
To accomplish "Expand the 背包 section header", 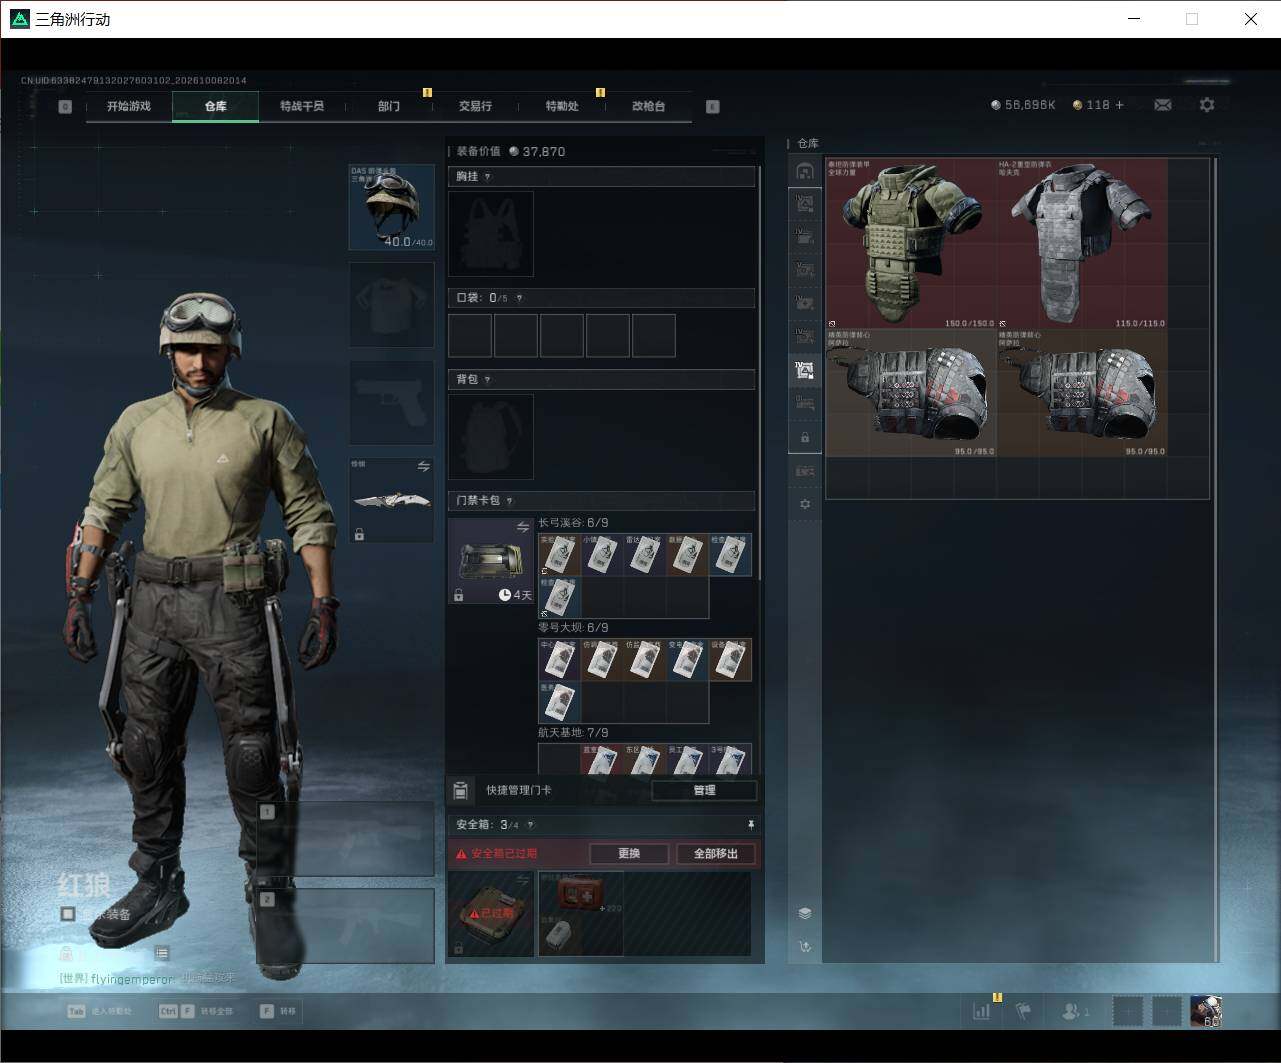I will click(601, 380).
